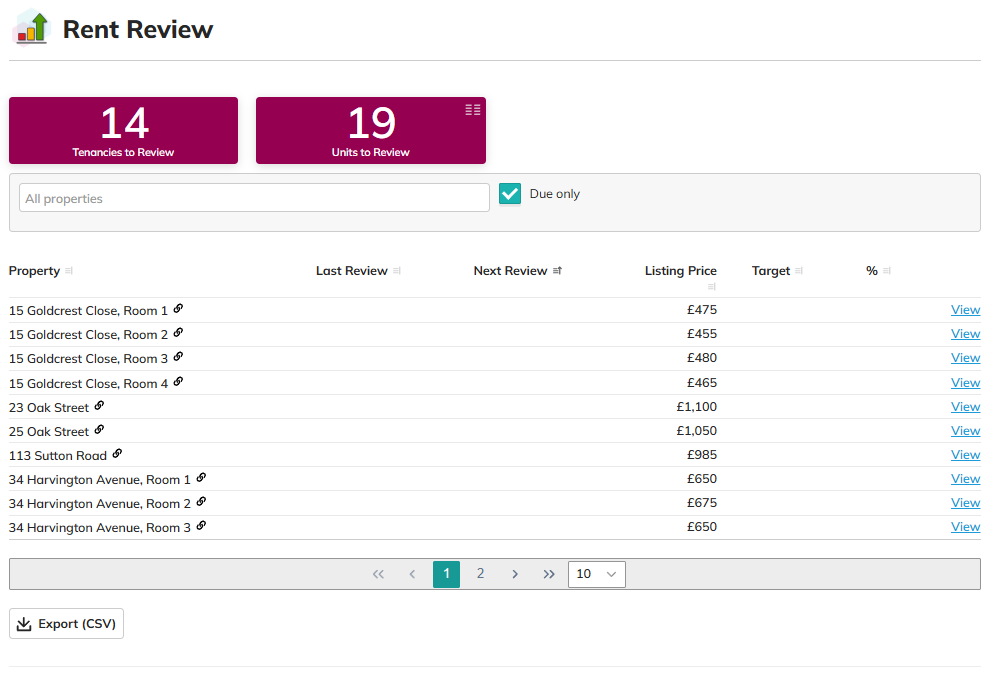Click link icon next to 34 Harvington Avenue, Room 2
The height and width of the screenshot is (675, 993).
pyautogui.click(x=201, y=502)
